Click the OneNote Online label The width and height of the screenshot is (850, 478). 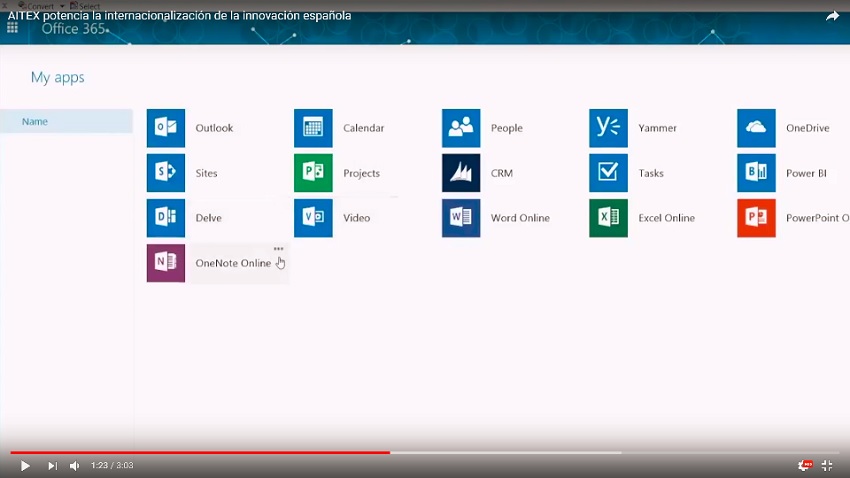(233, 263)
